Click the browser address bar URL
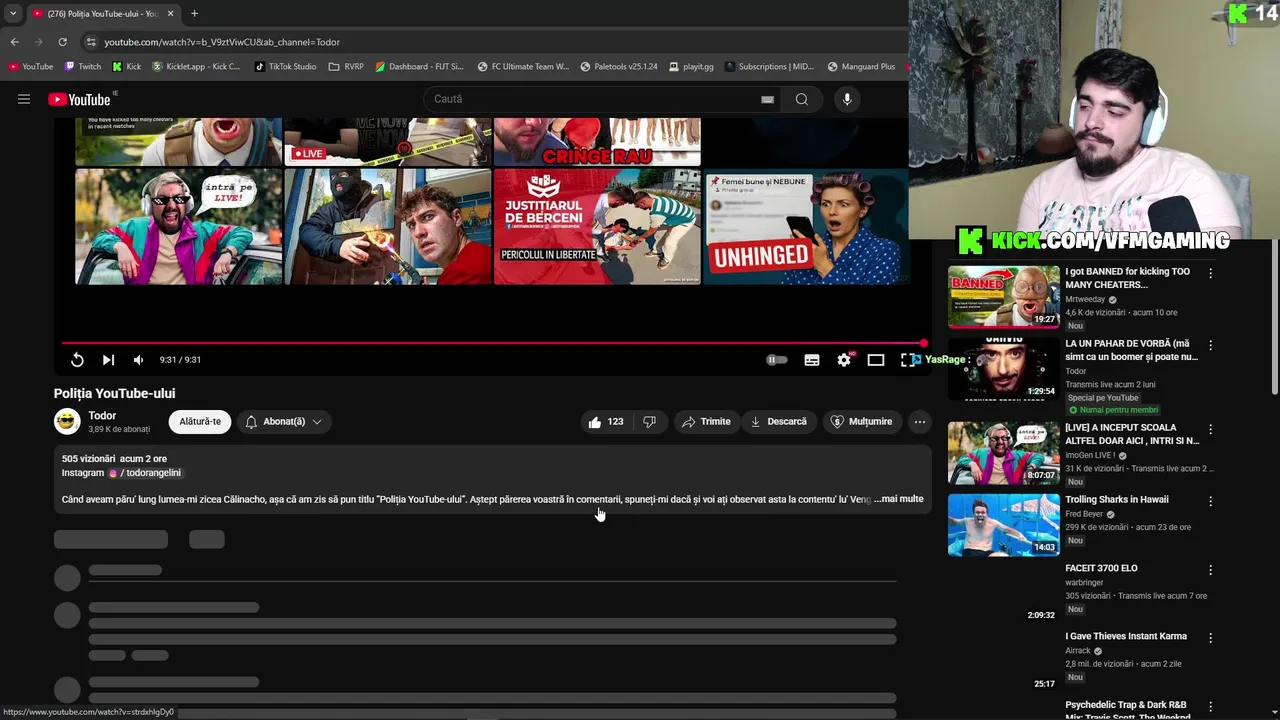 click(222, 42)
